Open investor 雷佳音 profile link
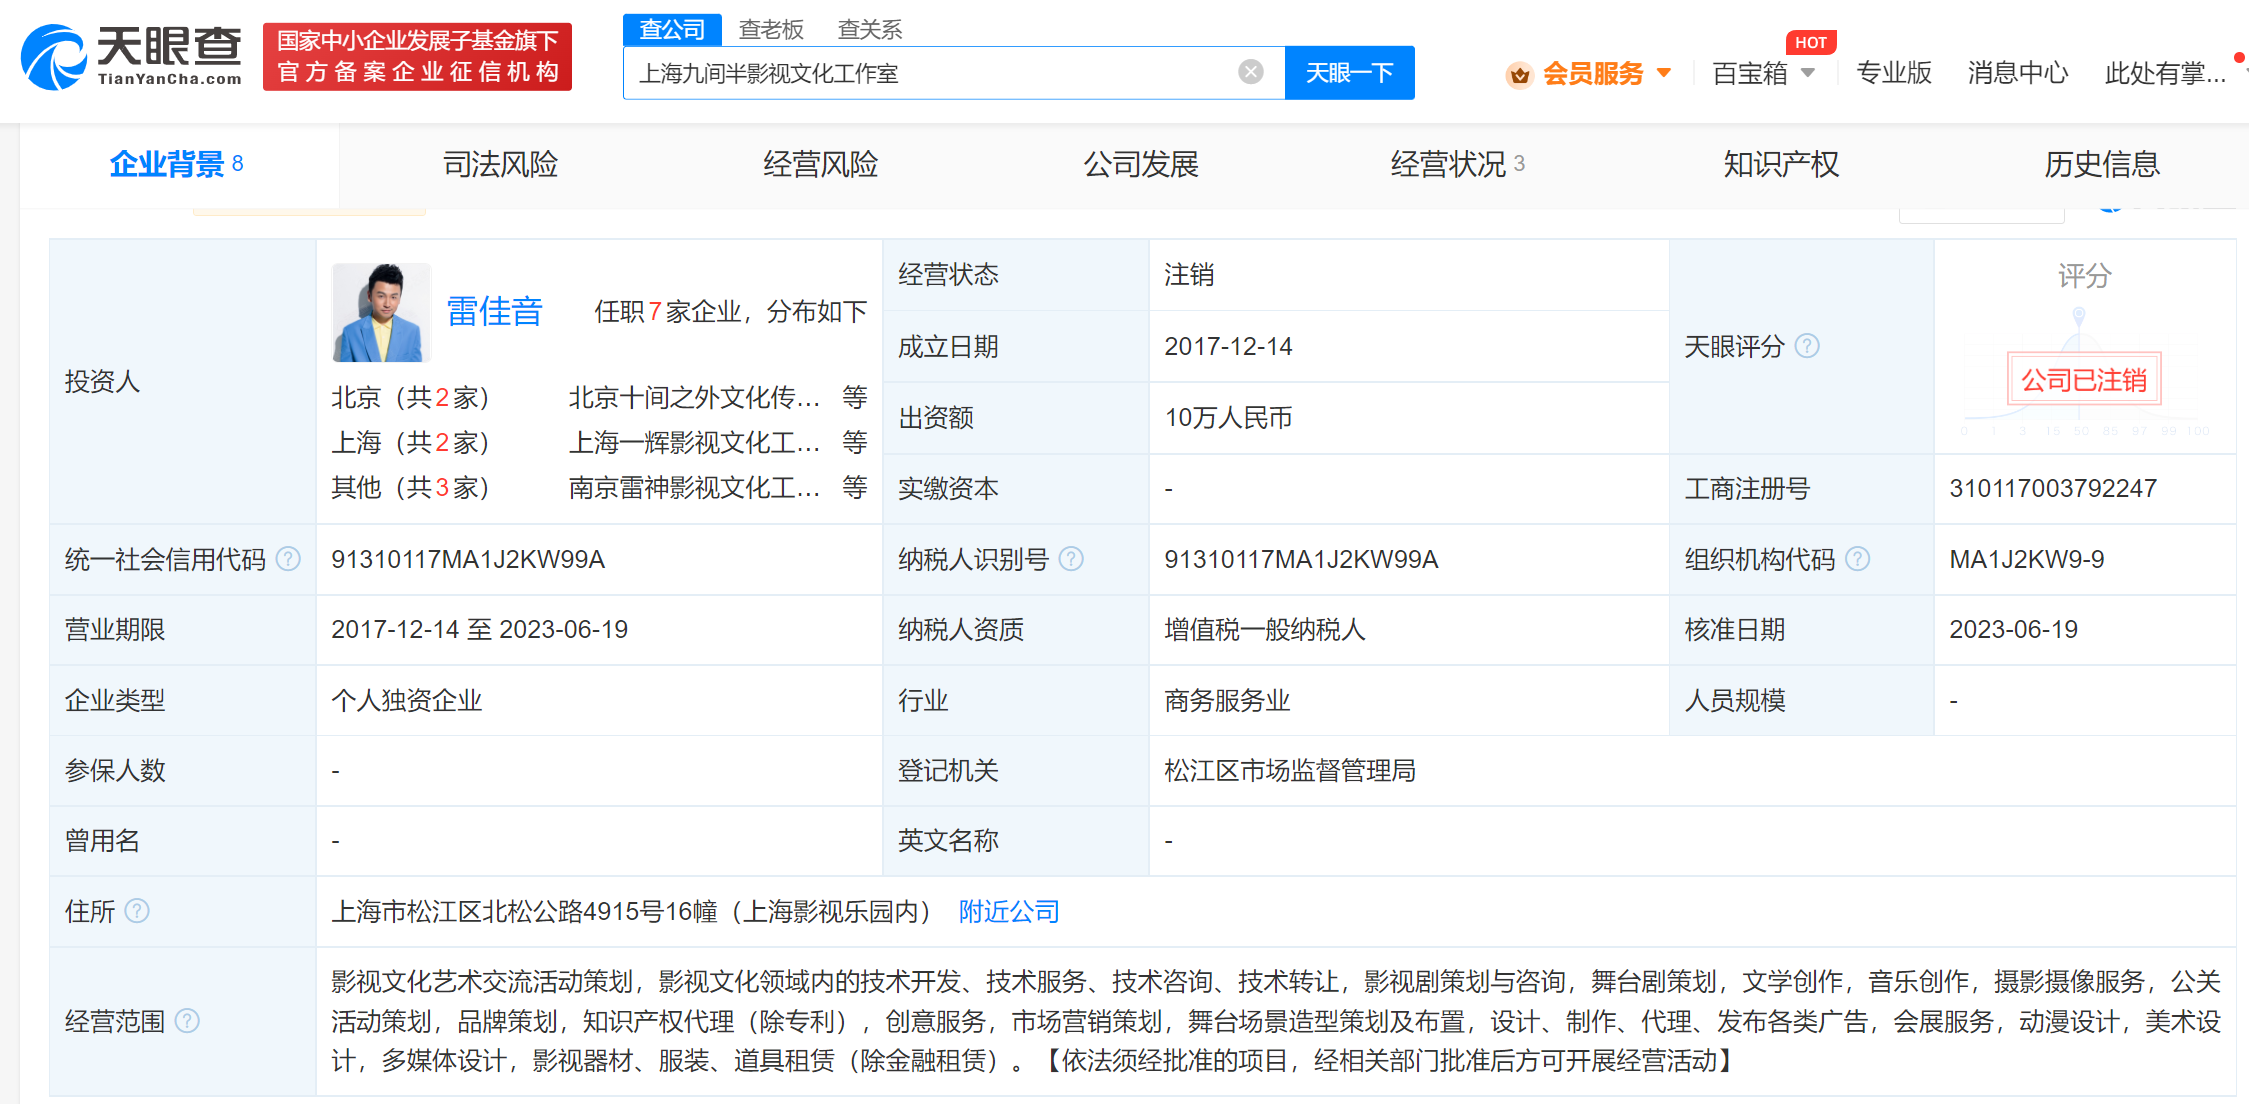This screenshot has height=1104, width=2249. 494,312
